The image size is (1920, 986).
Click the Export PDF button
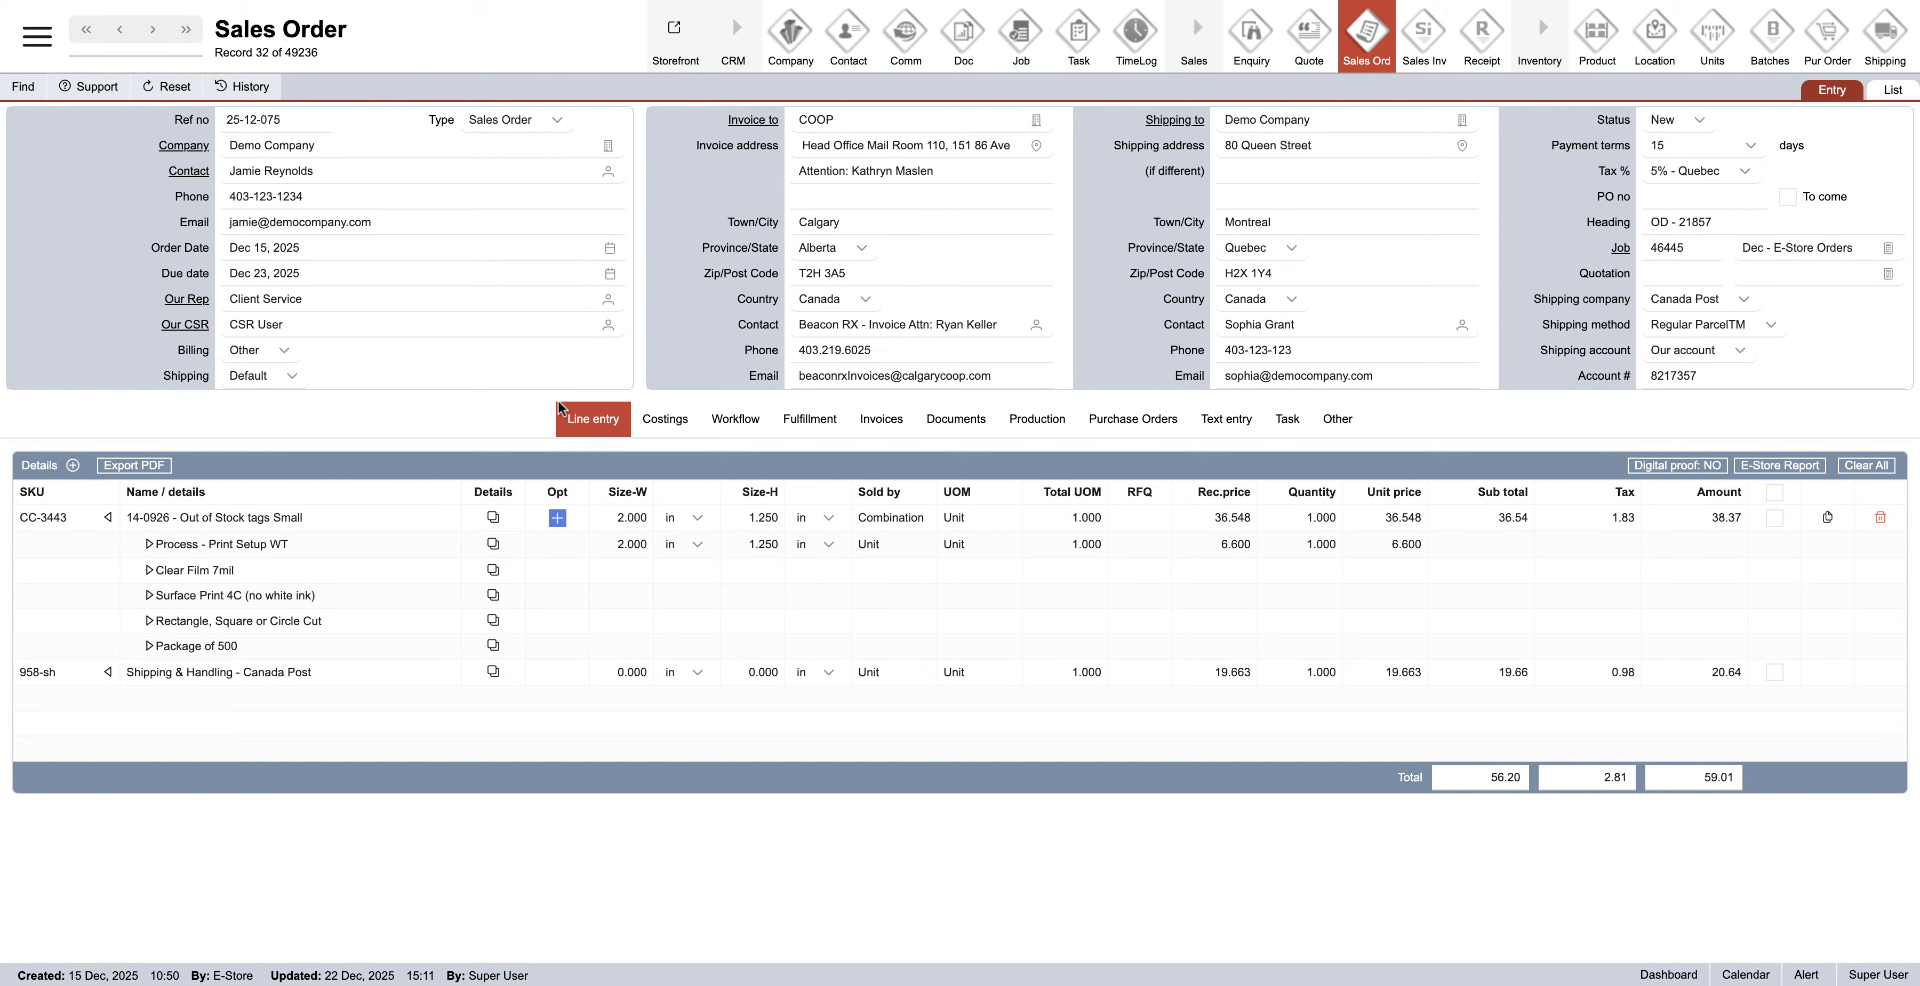point(134,466)
